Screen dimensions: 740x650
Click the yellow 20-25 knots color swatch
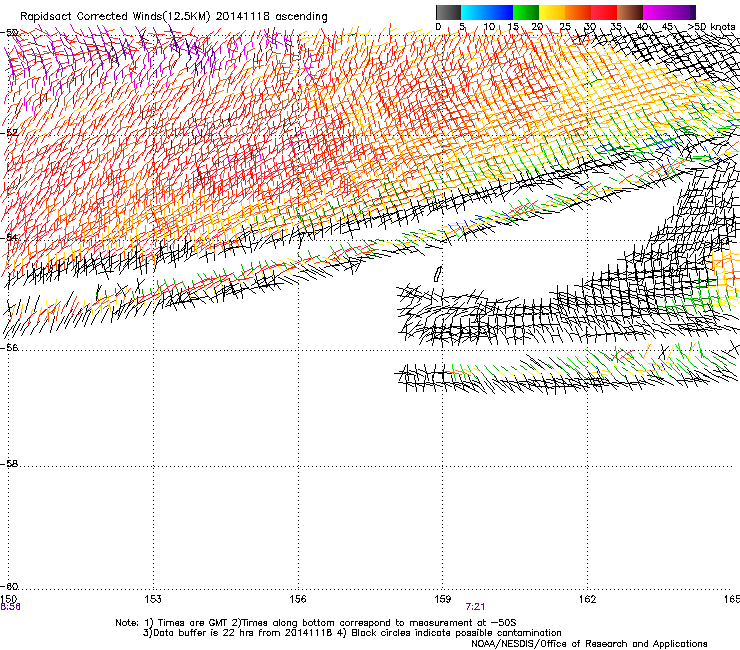(552, 12)
